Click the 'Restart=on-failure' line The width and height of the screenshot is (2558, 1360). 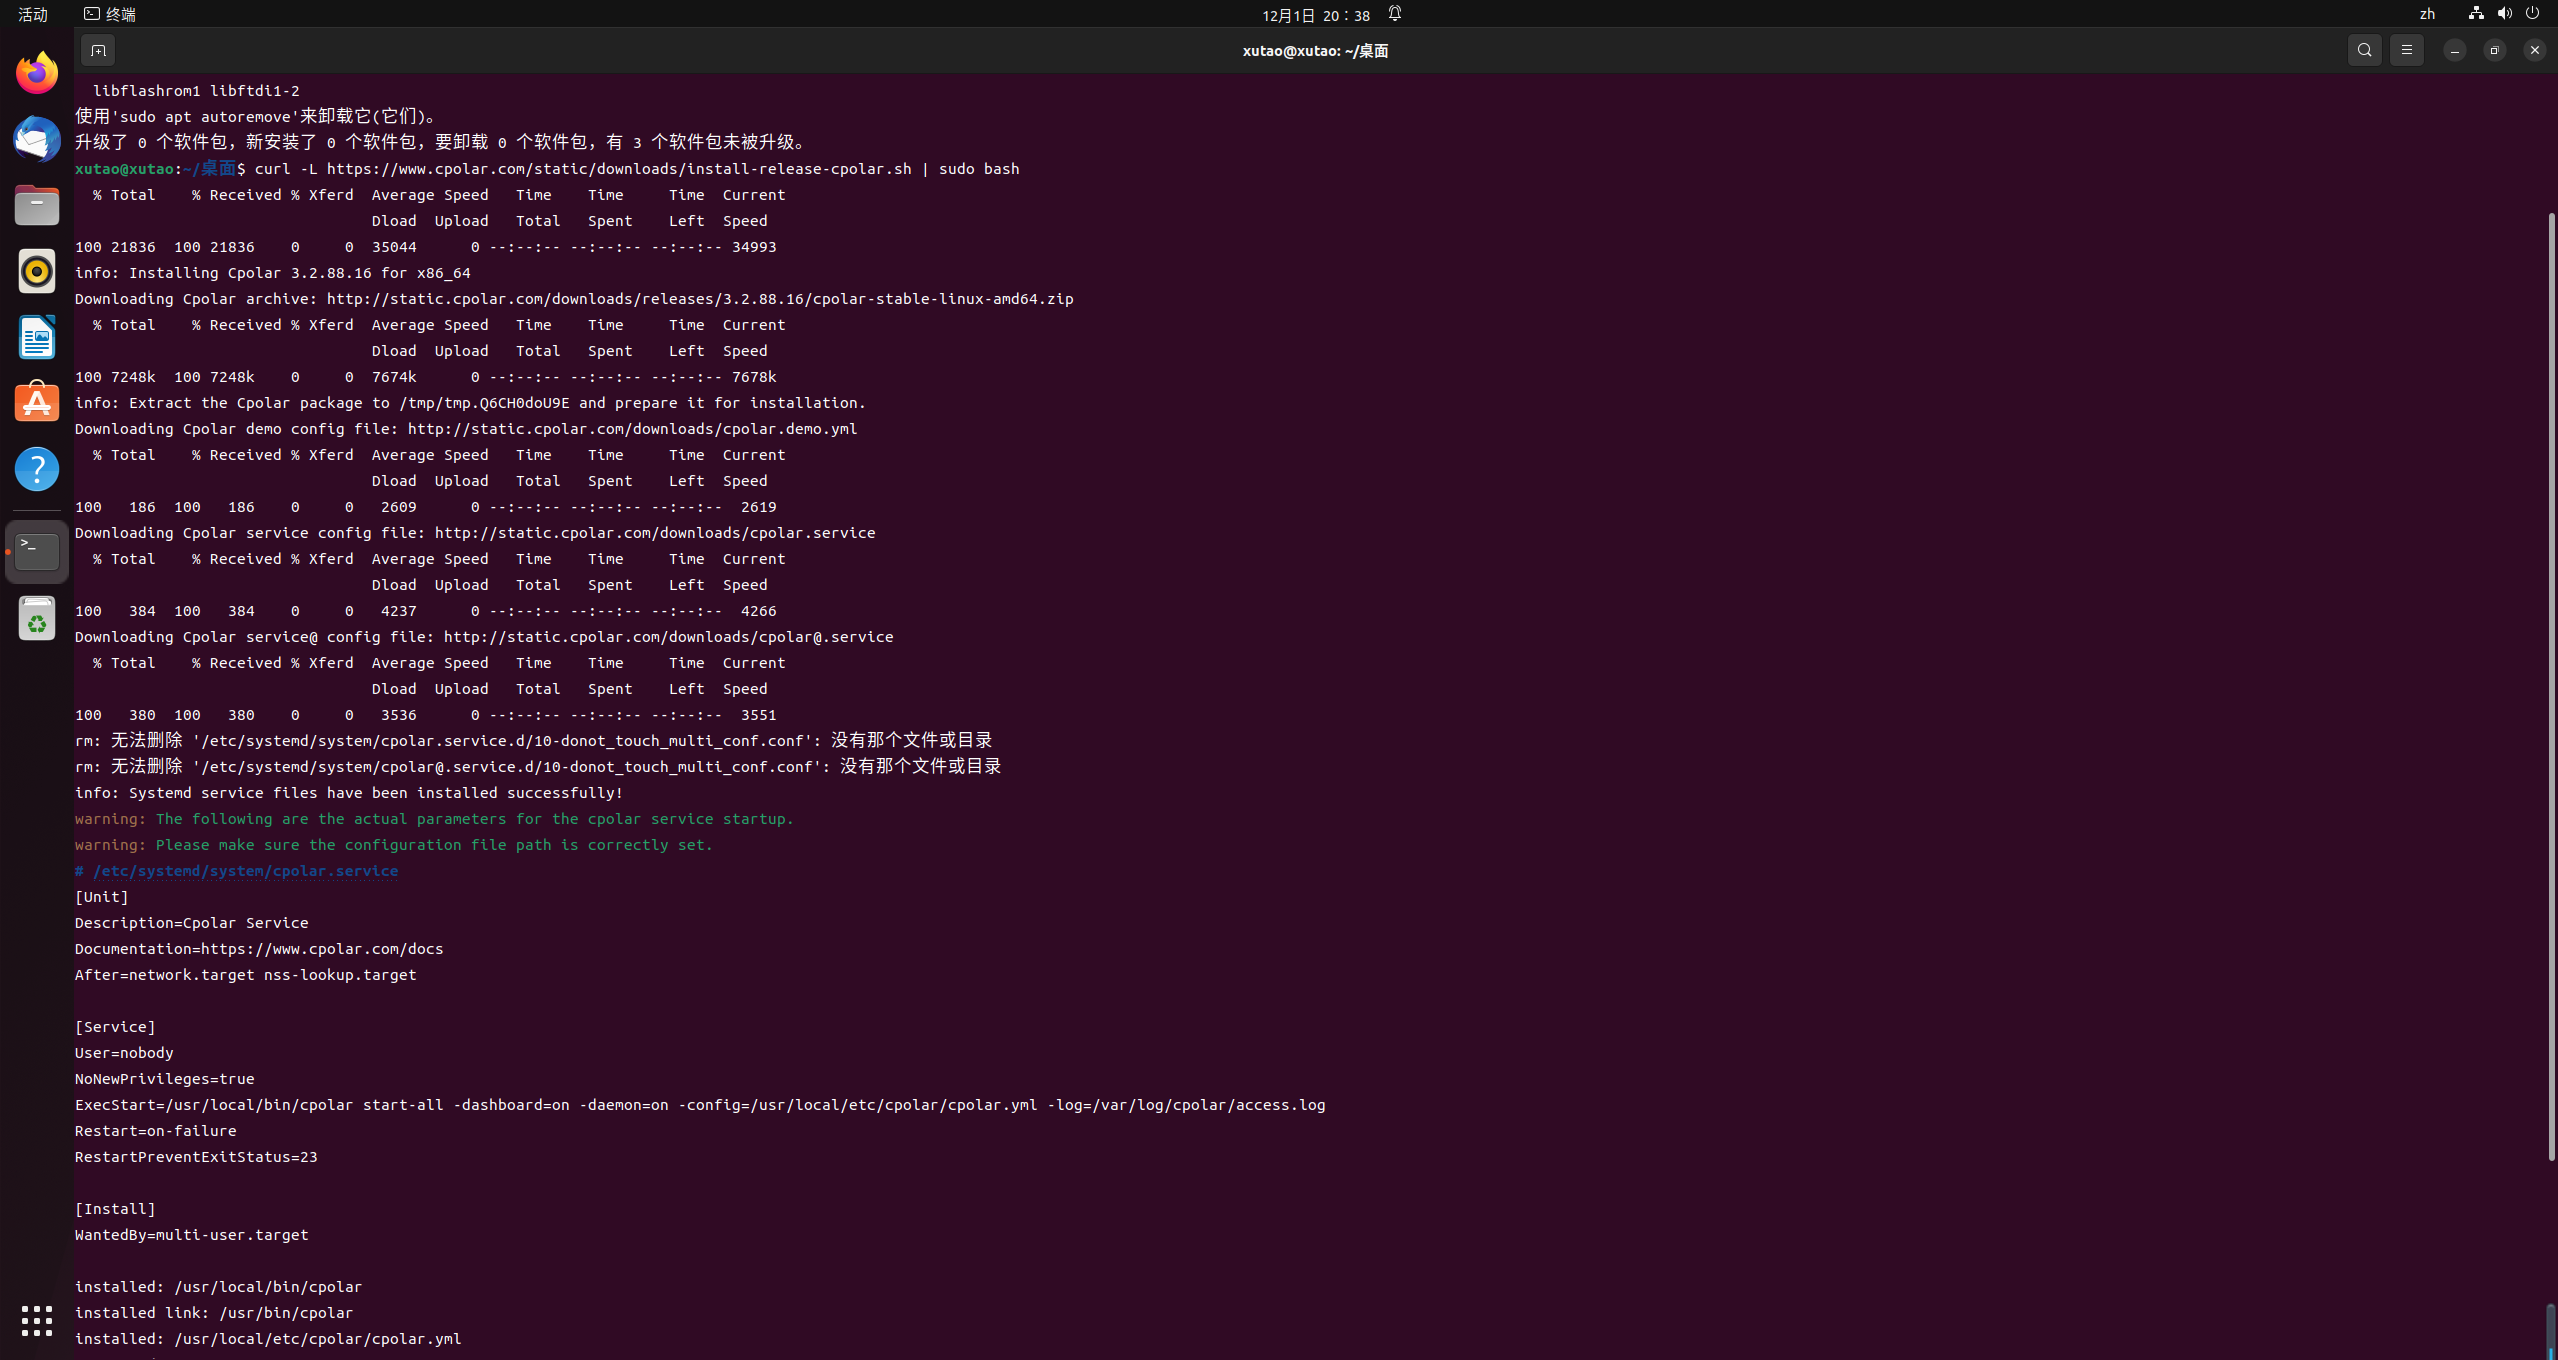click(155, 1131)
